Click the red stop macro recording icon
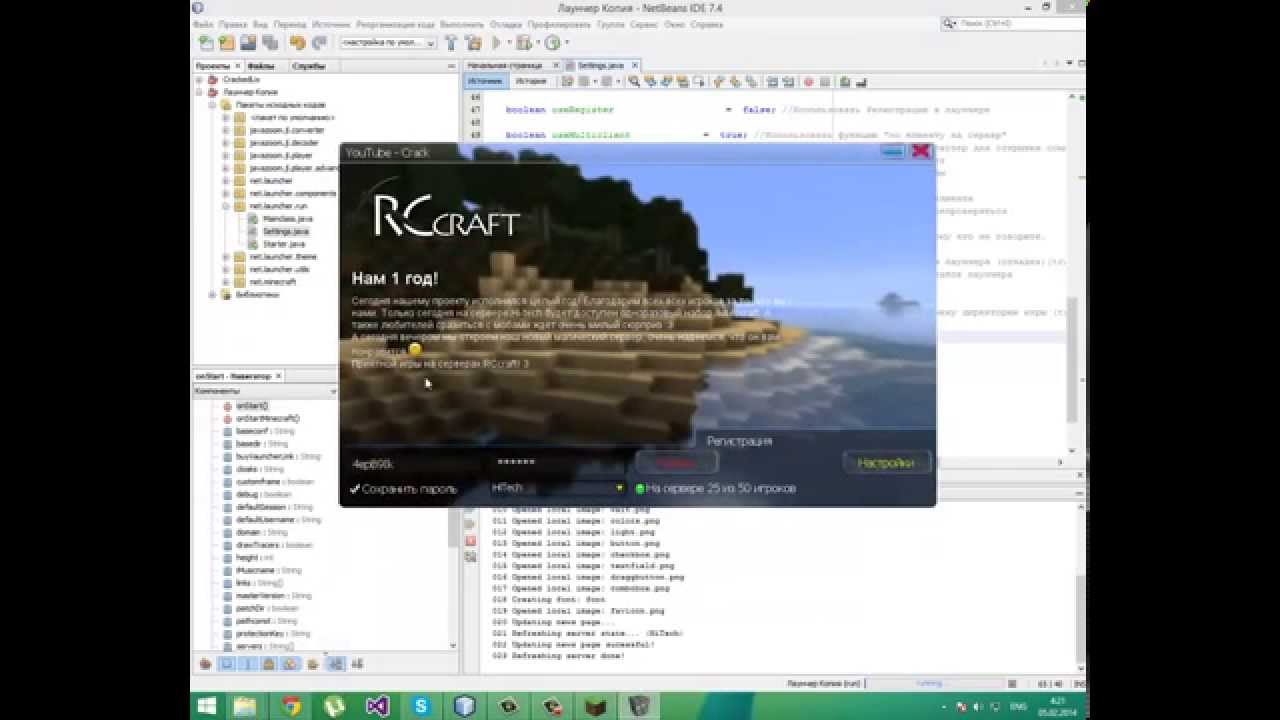 (809, 81)
